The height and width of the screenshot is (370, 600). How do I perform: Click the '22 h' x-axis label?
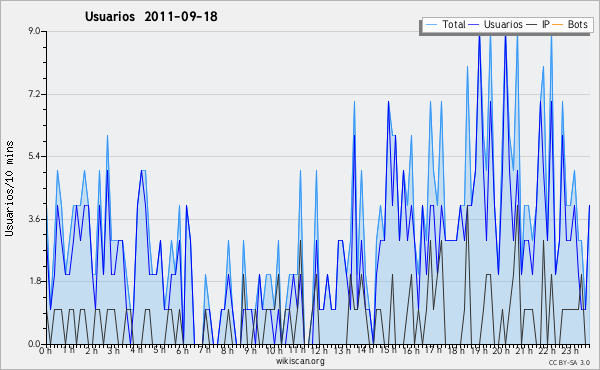tap(547, 351)
